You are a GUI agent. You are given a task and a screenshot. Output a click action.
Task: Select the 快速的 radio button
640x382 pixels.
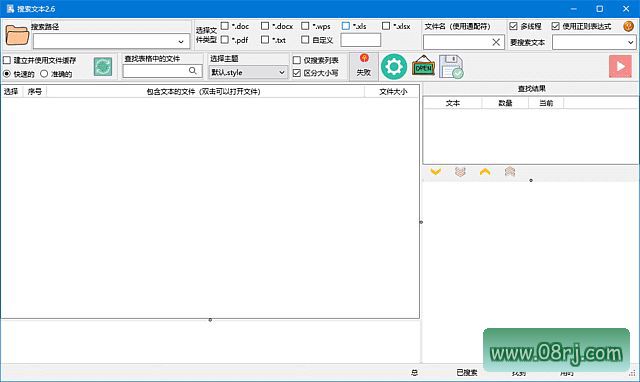7,74
